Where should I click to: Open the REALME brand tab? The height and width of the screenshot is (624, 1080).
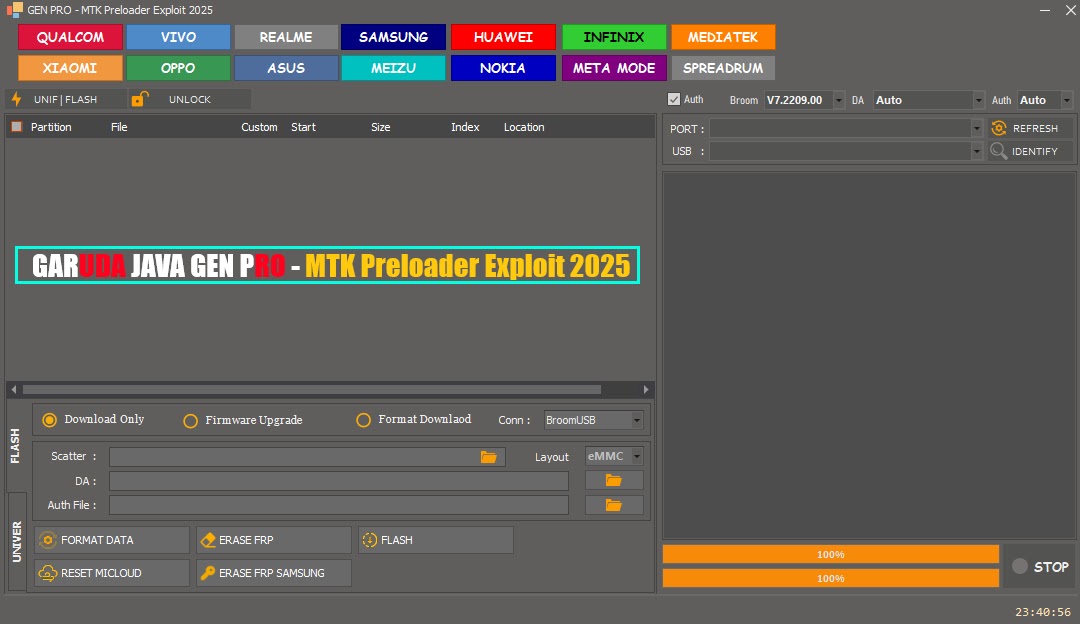point(286,37)
